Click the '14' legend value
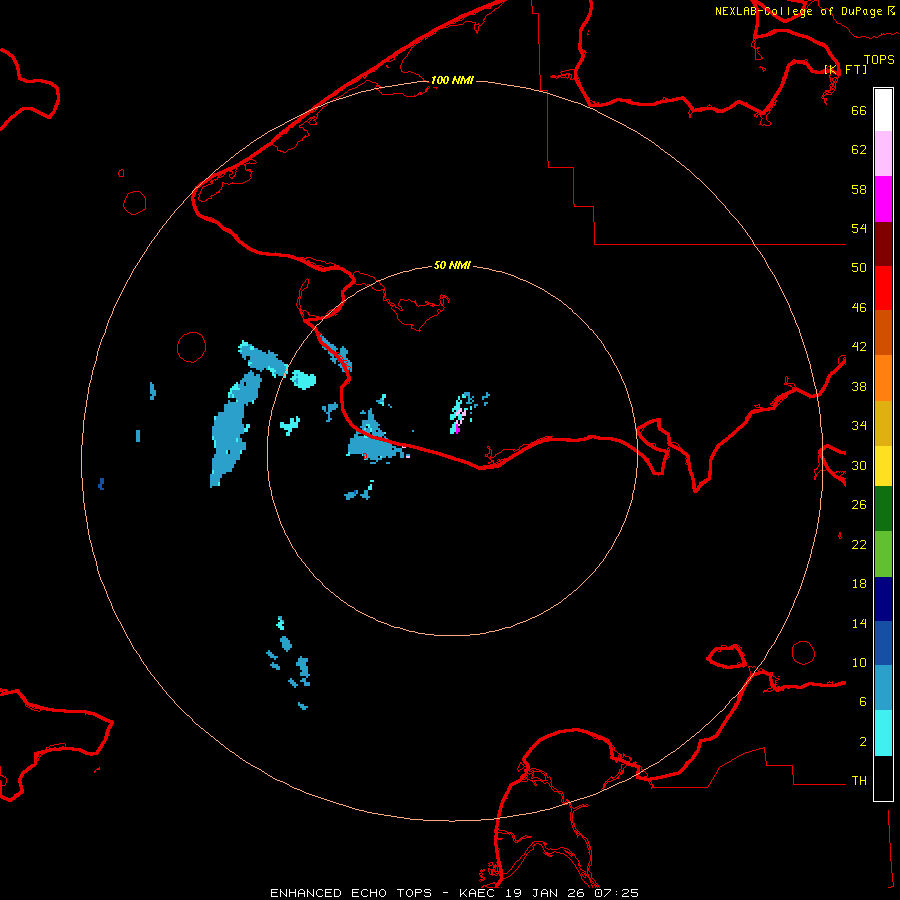This screenshot has width=900, height=900. point(859,623)
